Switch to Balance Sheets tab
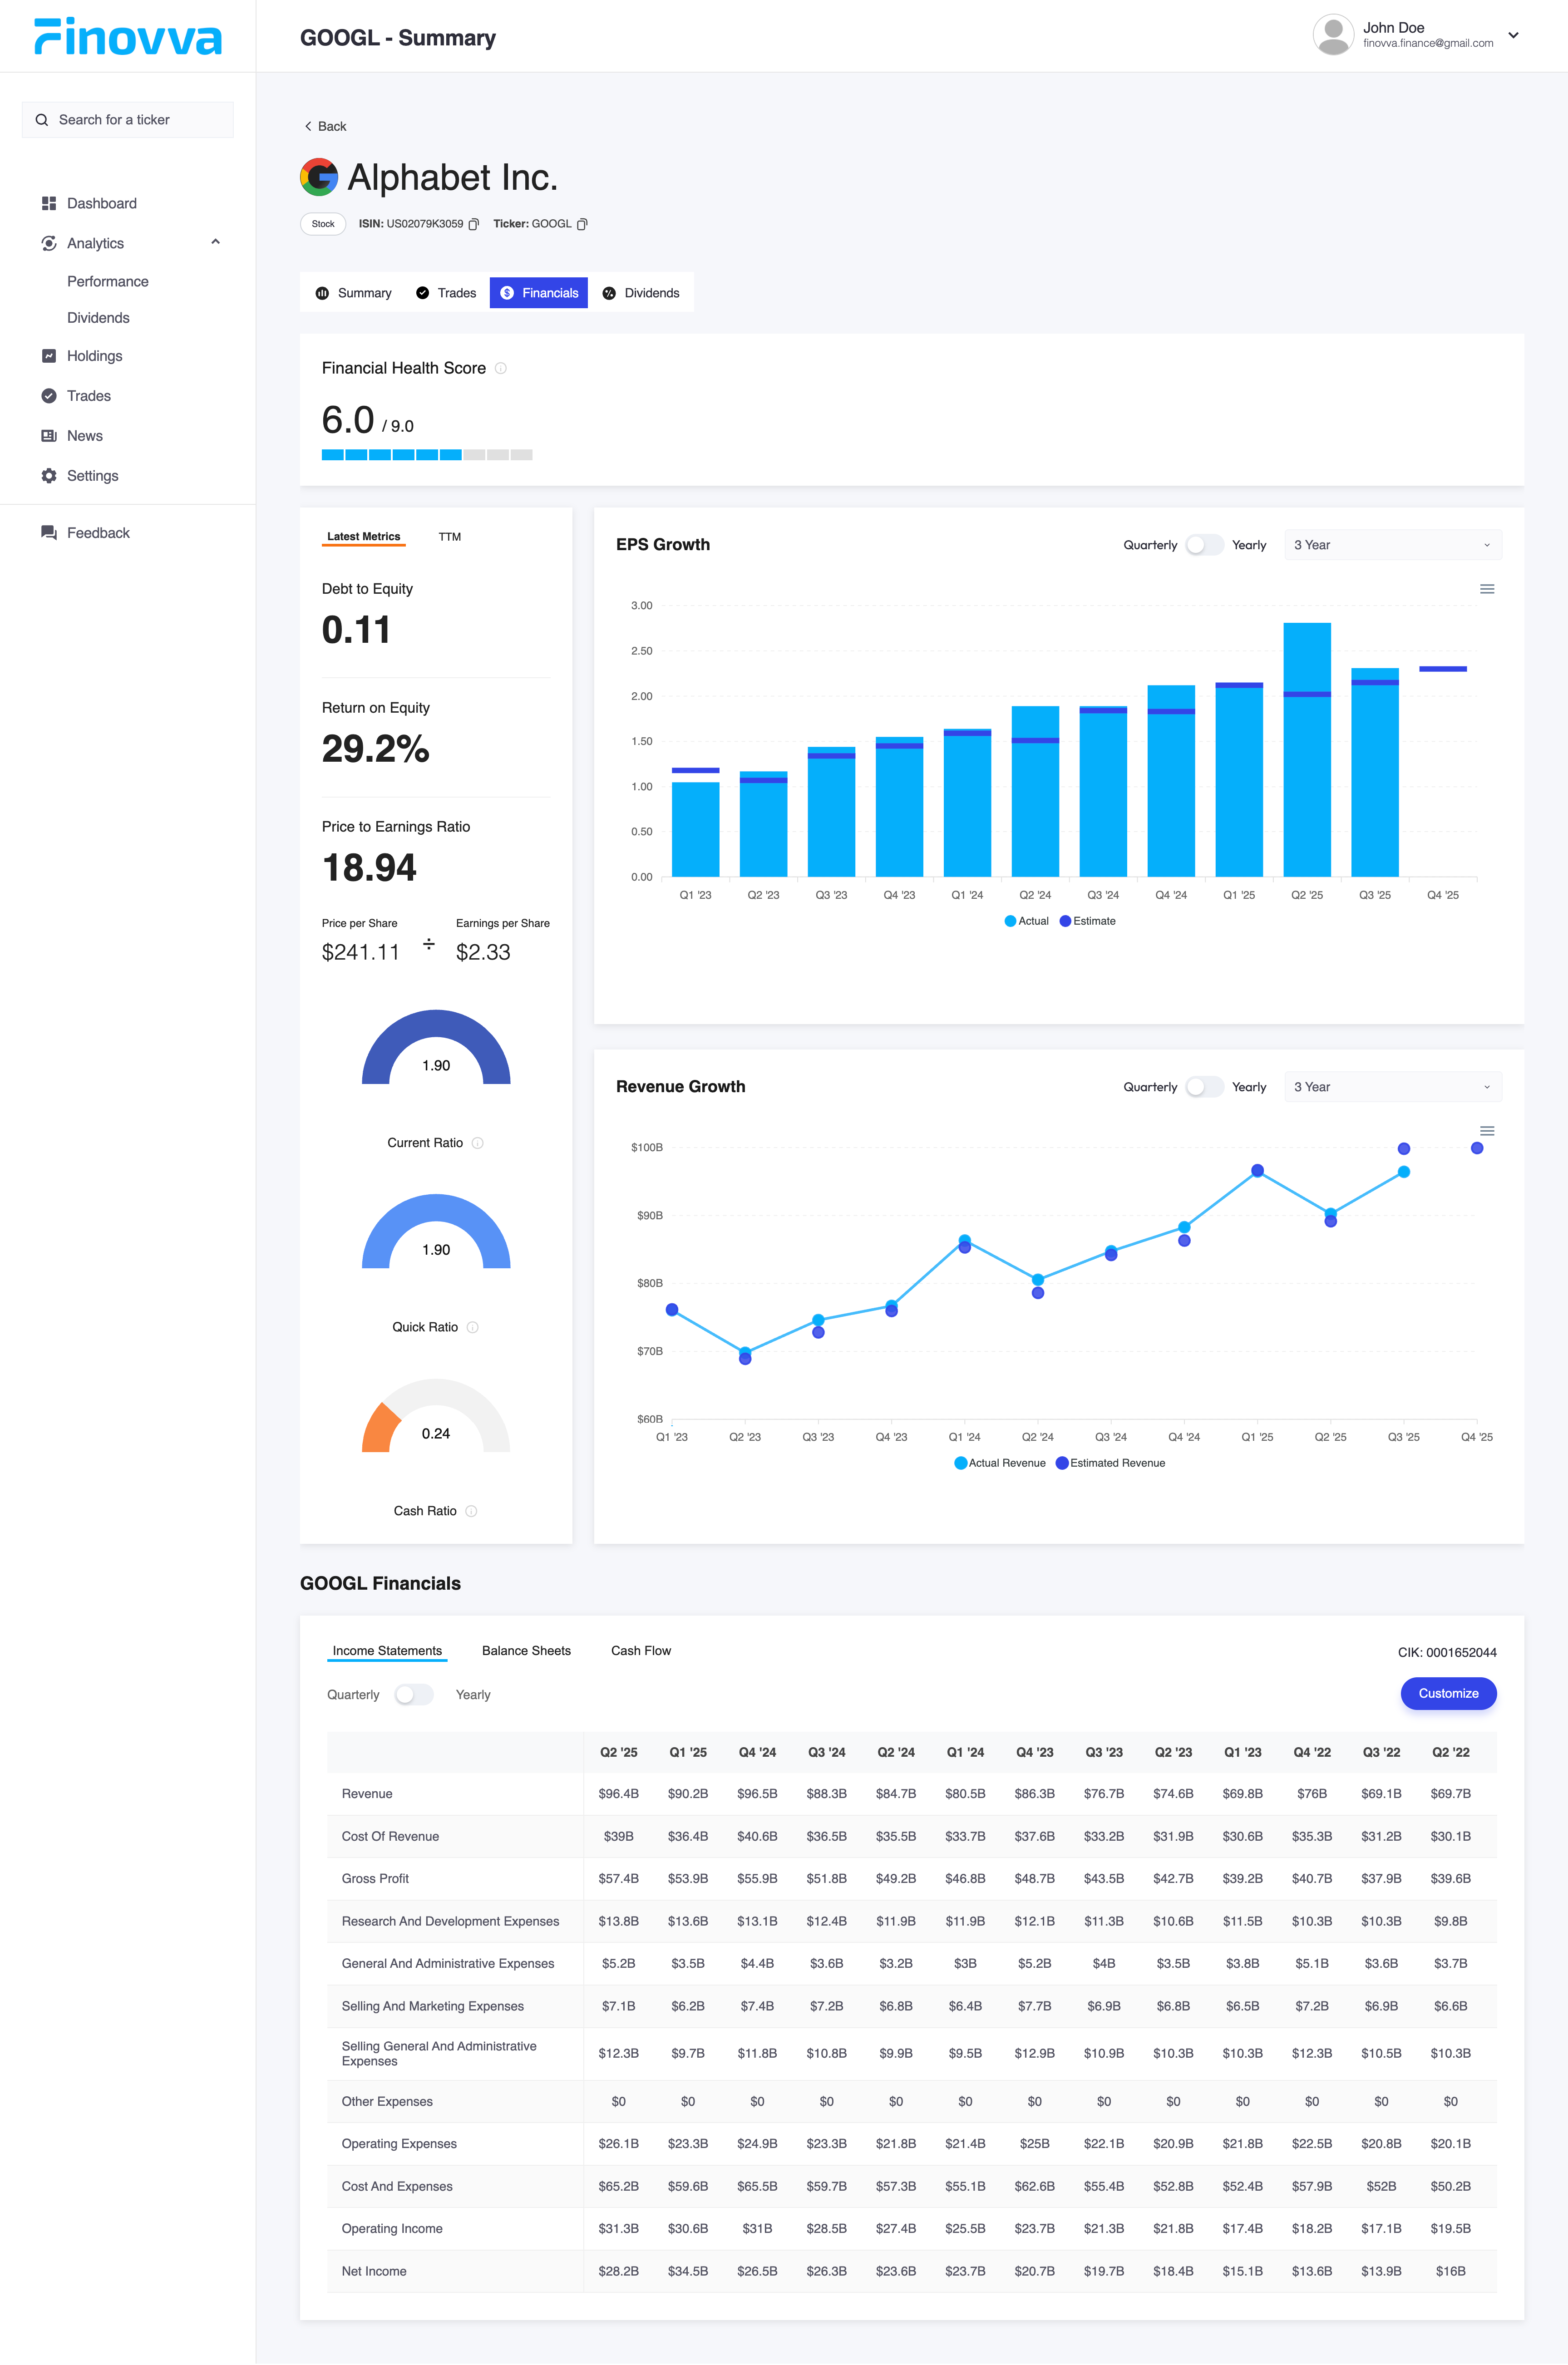1568x2365 pixels. point(526,1650)
